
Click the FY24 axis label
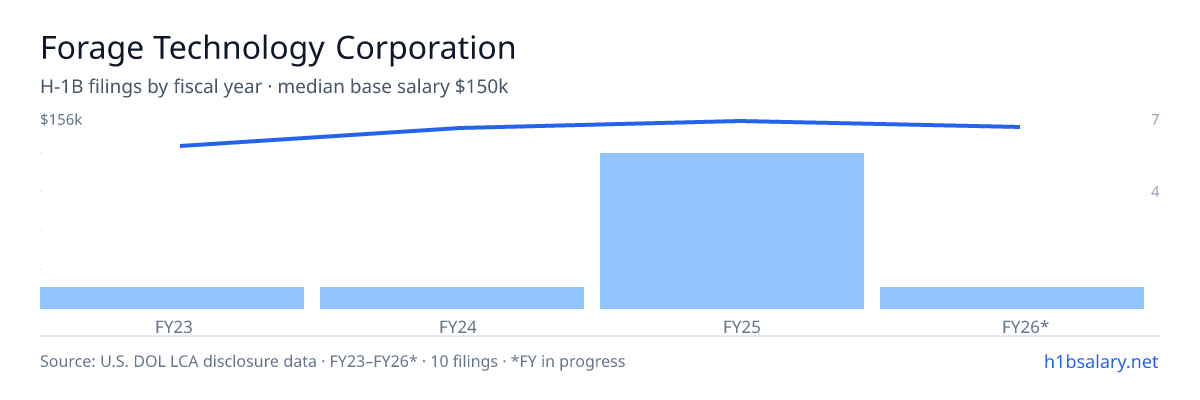(x=452, y=326)
